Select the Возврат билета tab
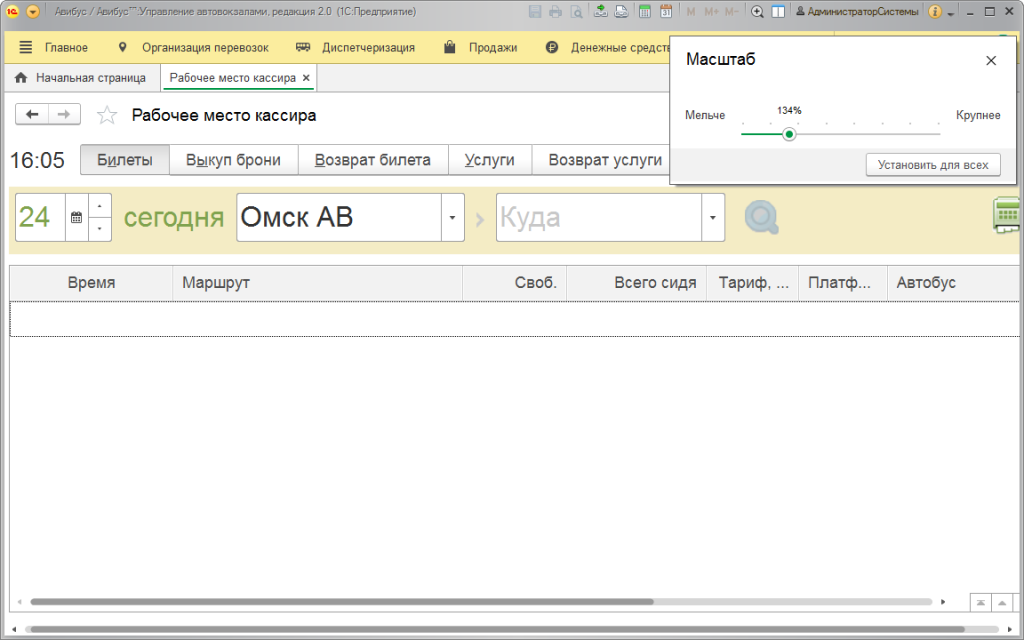1024x640 pixels. (x=372, y=160)
